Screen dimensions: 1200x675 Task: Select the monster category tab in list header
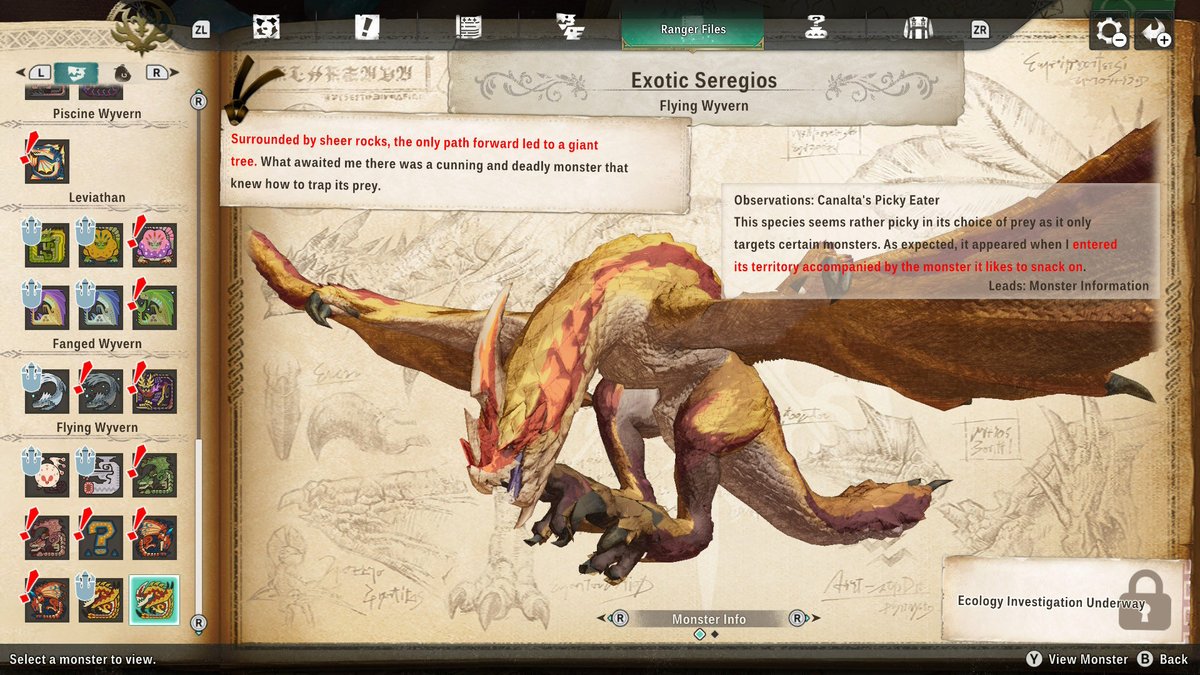[x=76, y=72]
